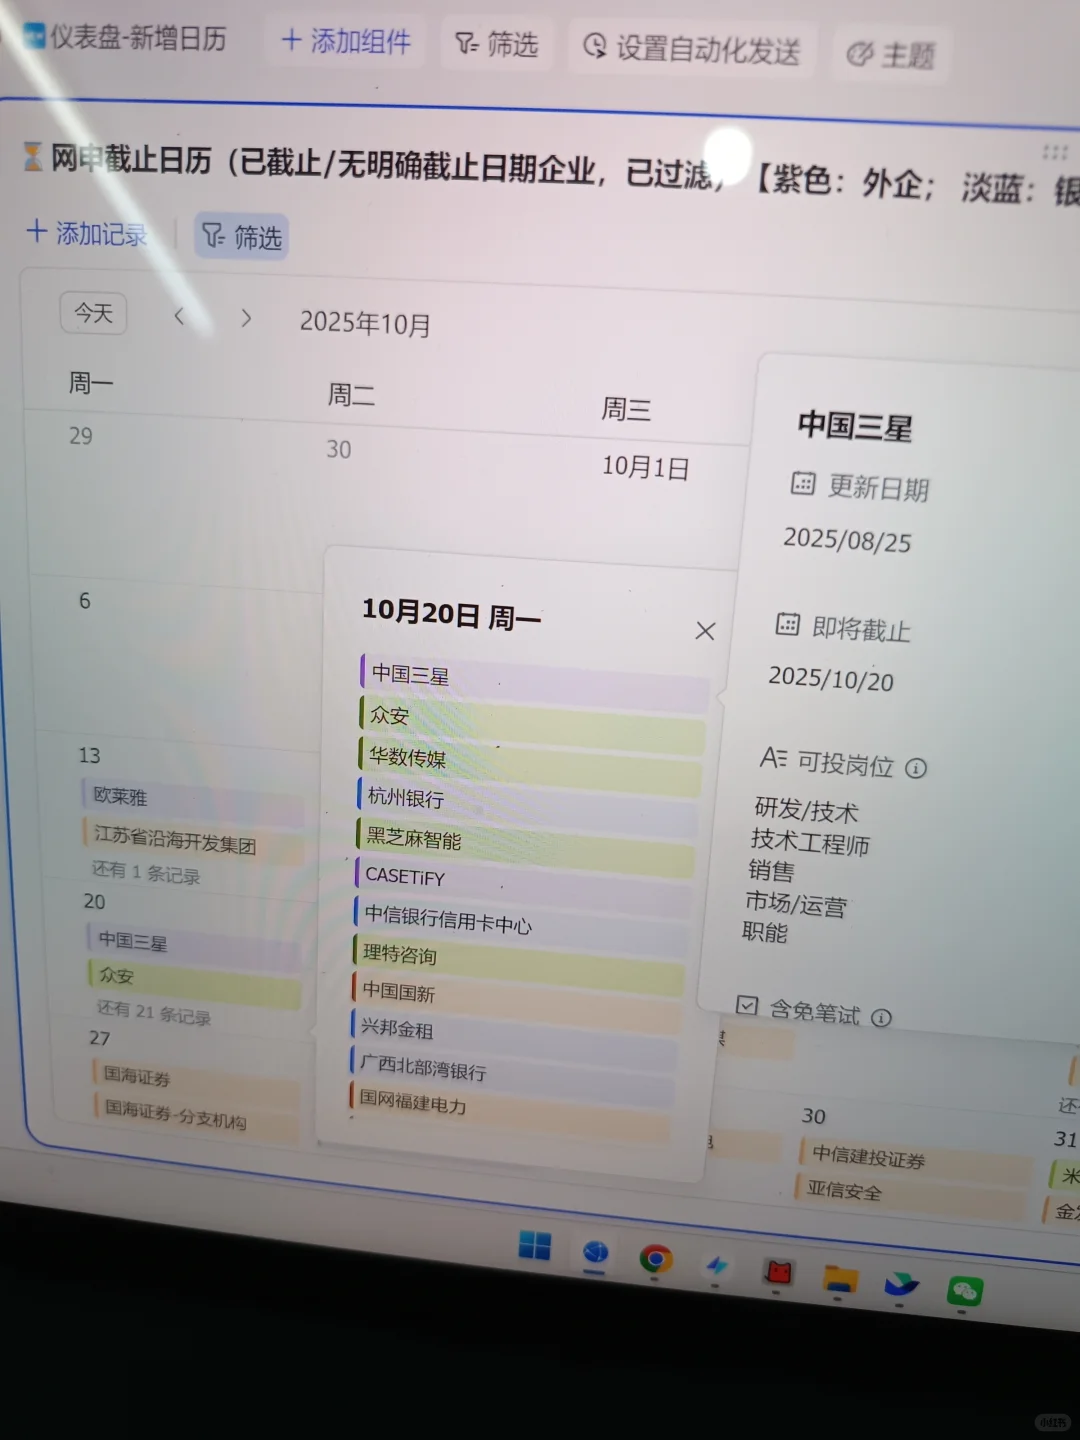
Task: Click info icon beside 含免笔试
Action: click(881, 1018)
